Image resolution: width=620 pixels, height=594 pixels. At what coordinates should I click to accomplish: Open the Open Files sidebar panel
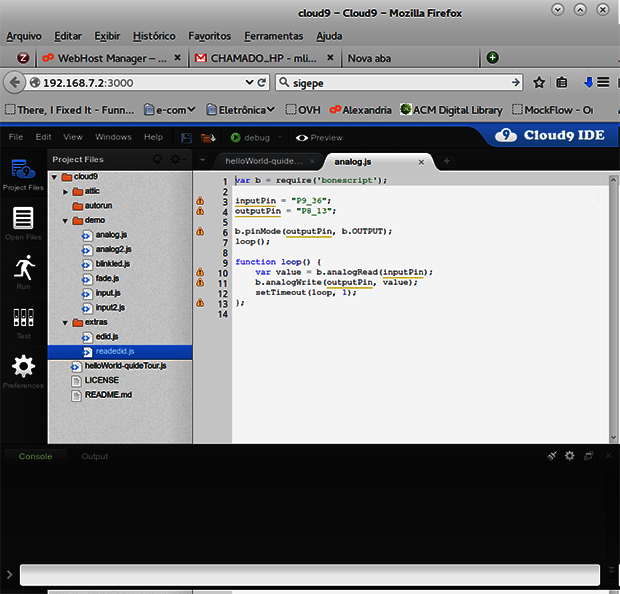pyautogui.click(x=23, y=223)
